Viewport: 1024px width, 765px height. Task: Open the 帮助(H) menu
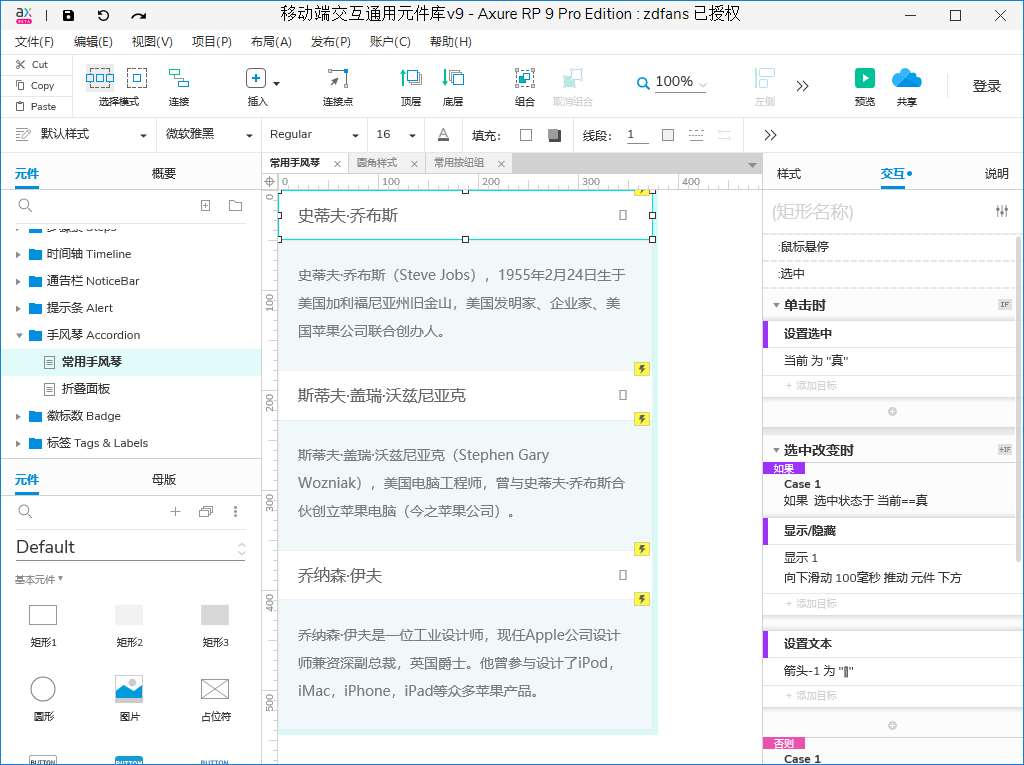tap(451, 42)
